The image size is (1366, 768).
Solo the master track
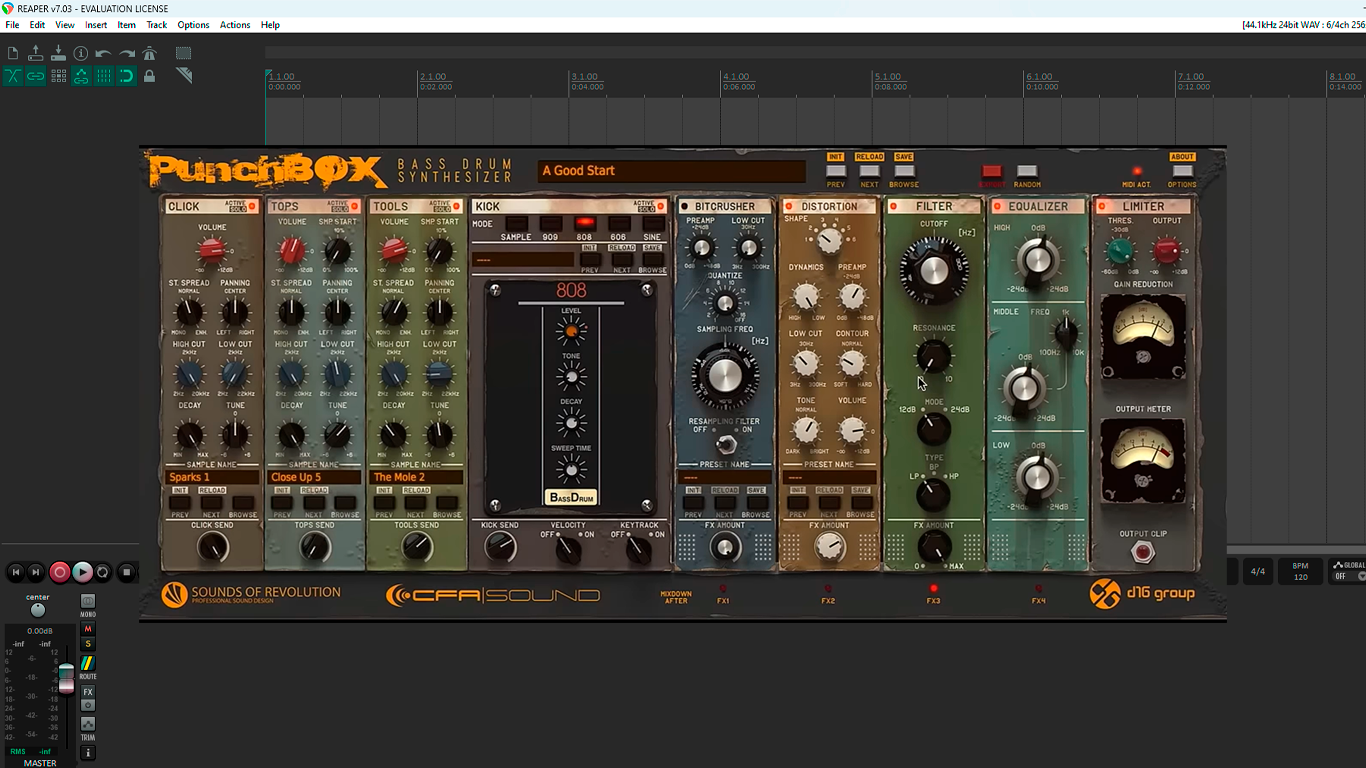tap(88, 644)
